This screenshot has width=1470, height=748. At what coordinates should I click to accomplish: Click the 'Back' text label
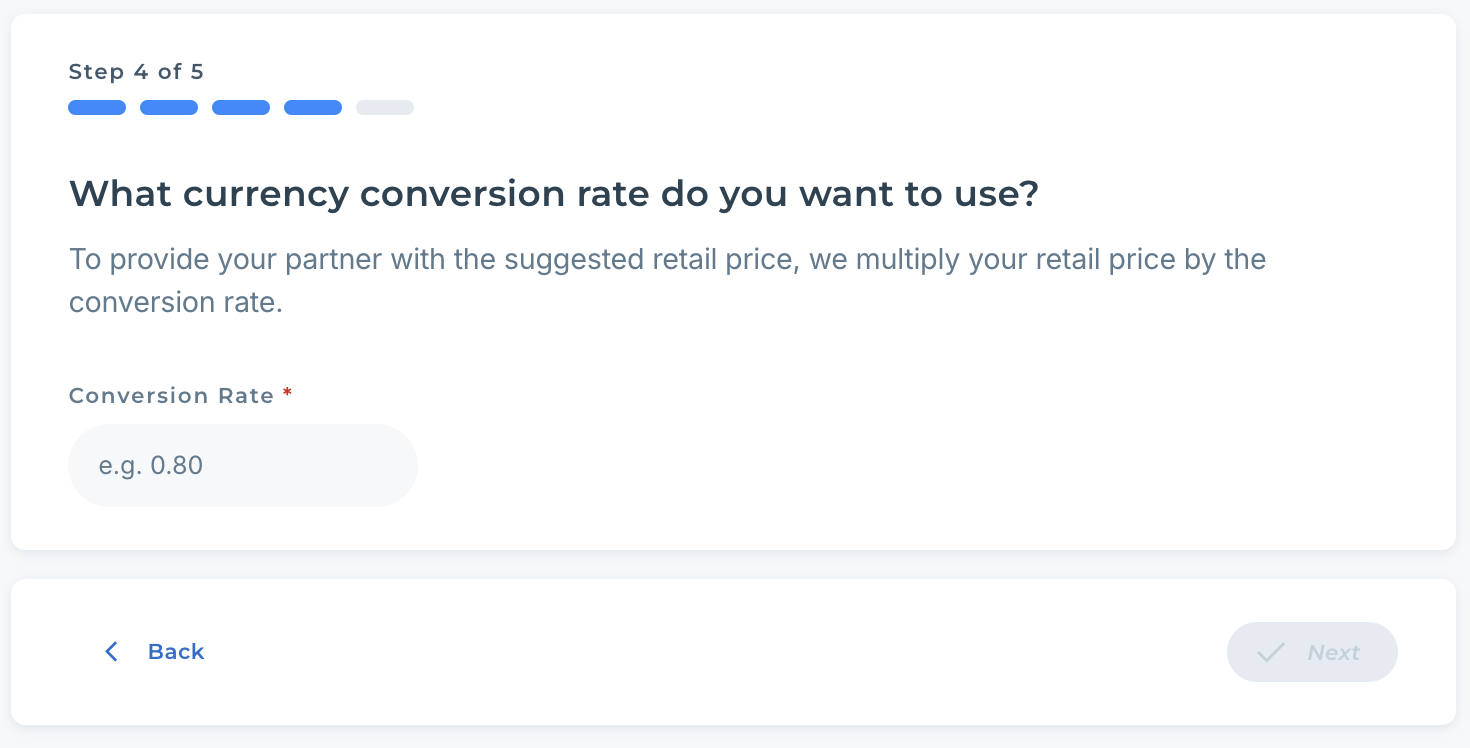[x=176, y=652]
